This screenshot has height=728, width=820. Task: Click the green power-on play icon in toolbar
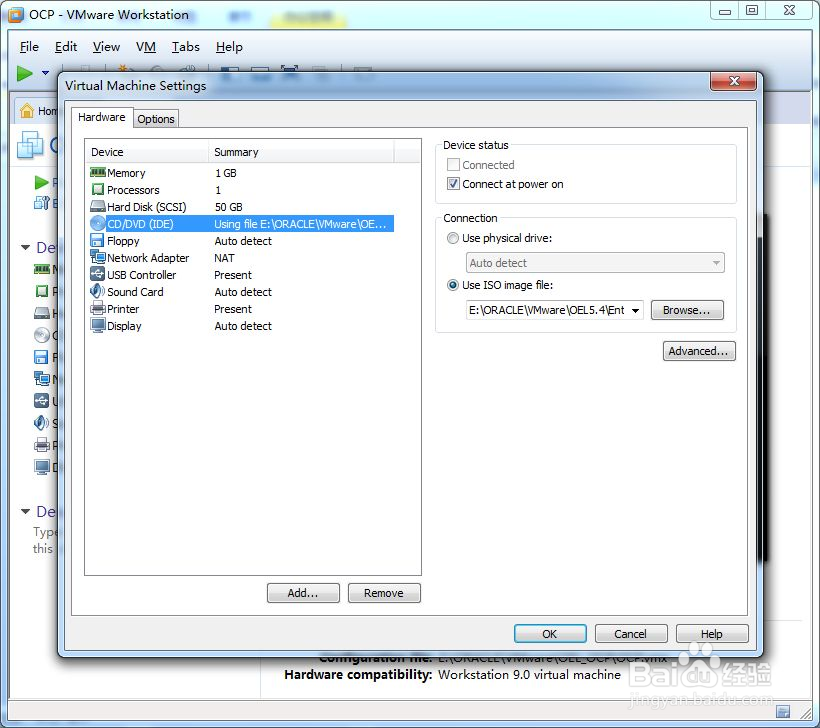tap(25, 73)
